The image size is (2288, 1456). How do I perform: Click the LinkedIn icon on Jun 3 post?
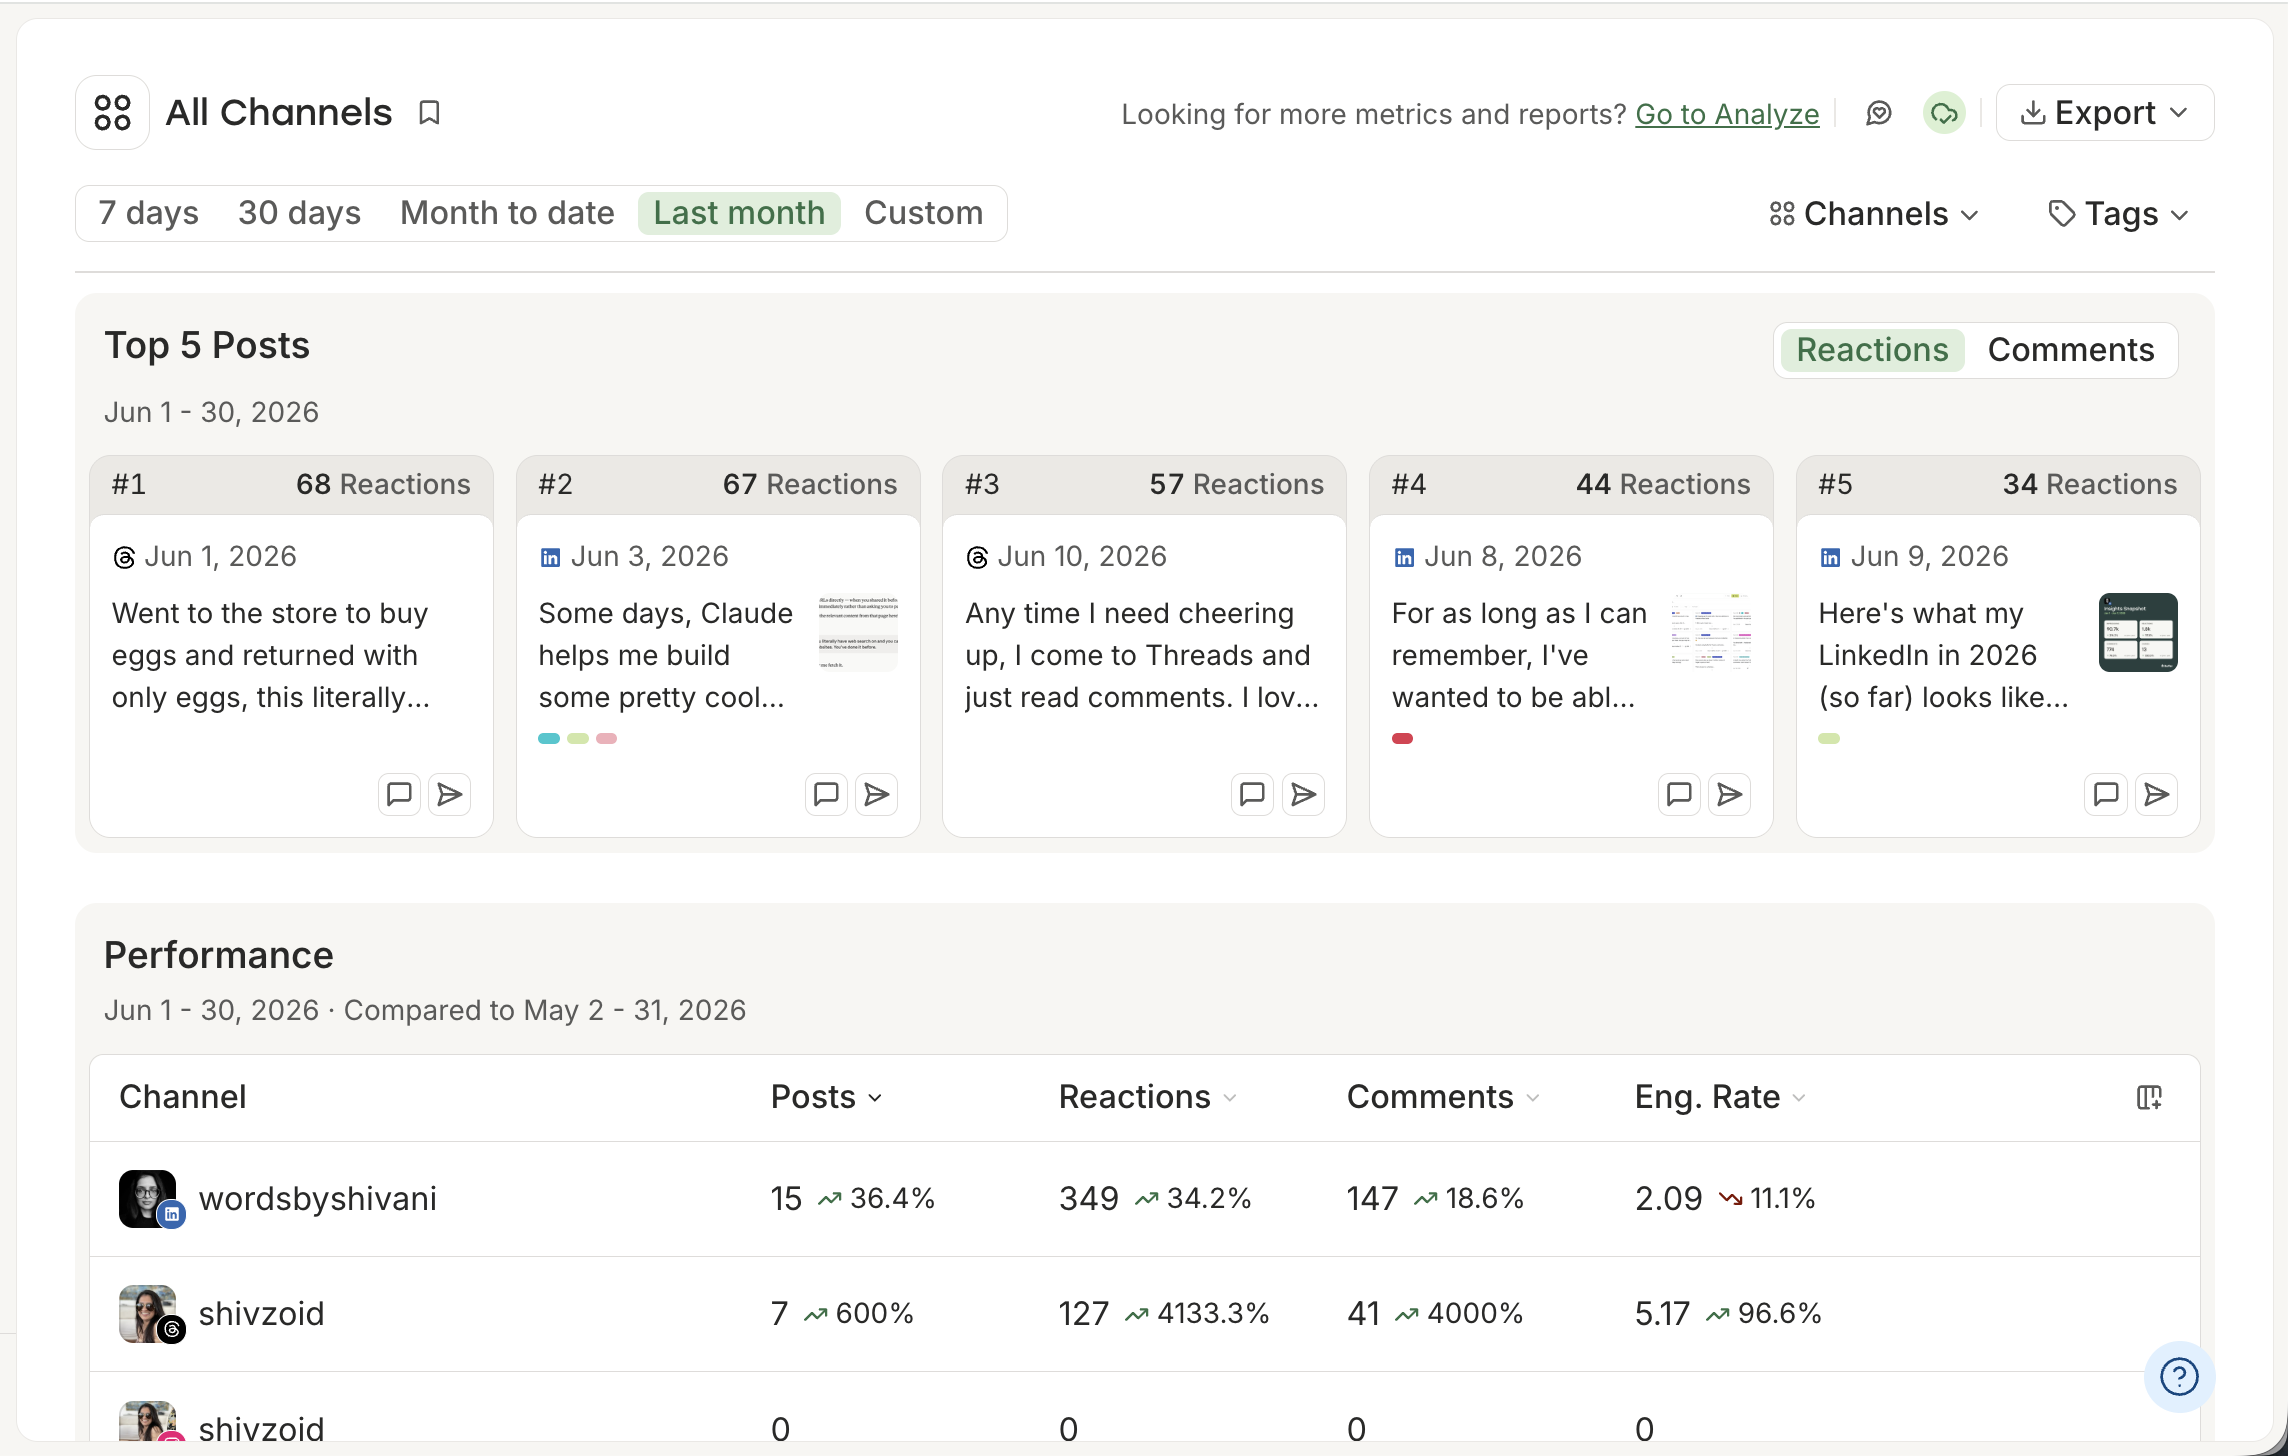click(x=550, y=557)
